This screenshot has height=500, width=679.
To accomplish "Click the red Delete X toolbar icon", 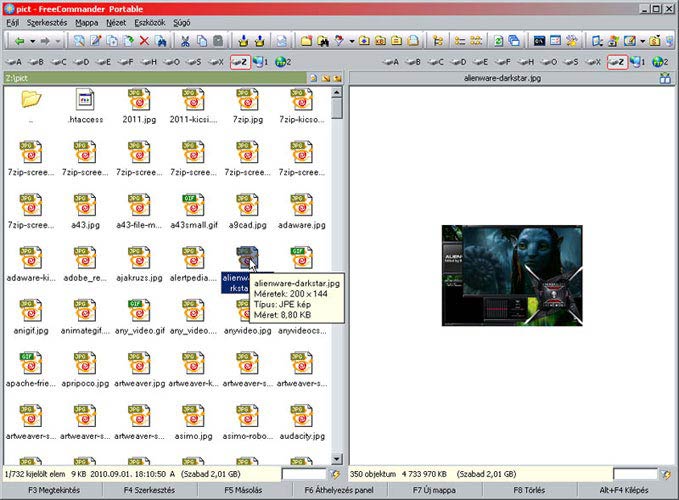I will (144, 41).
